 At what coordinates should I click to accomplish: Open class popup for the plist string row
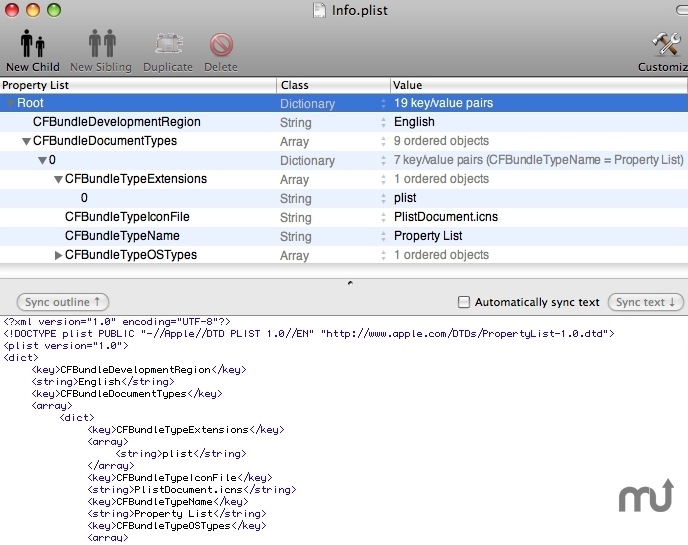point(383,198)
